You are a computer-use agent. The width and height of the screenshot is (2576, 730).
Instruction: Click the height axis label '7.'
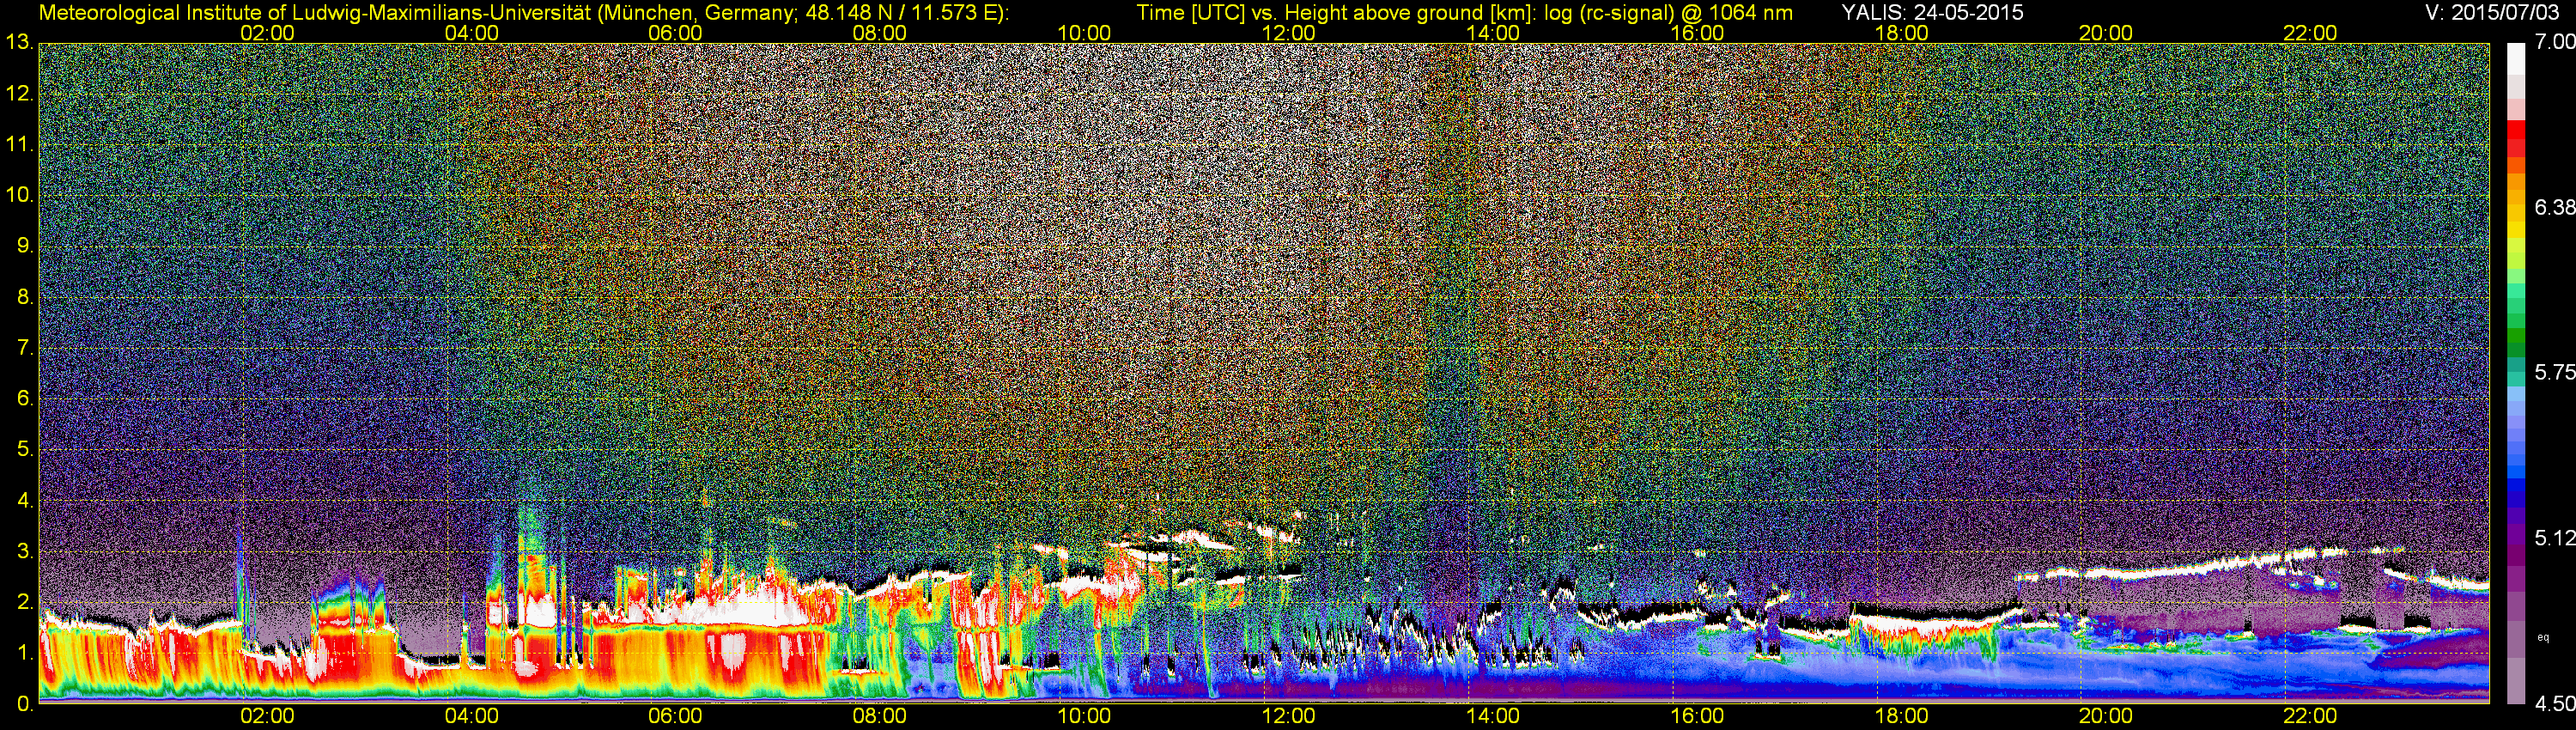(25, 348)
